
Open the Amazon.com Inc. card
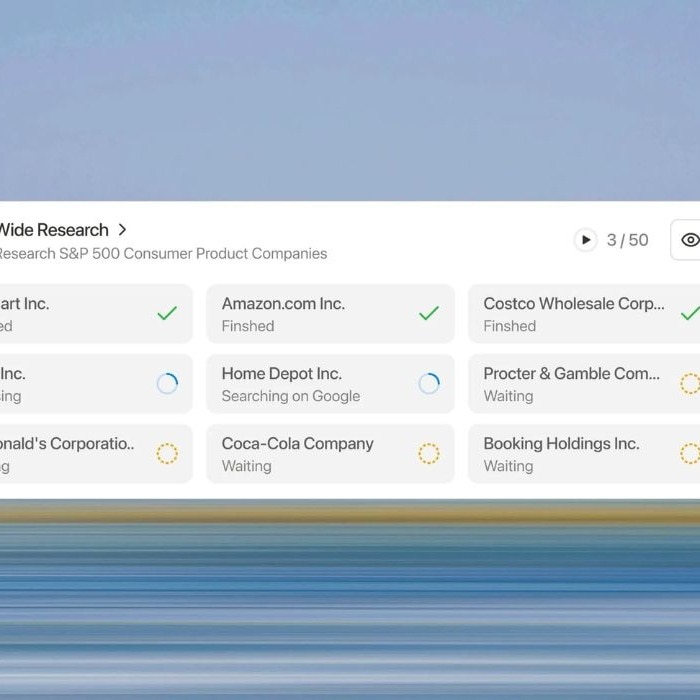click(330, 314)
